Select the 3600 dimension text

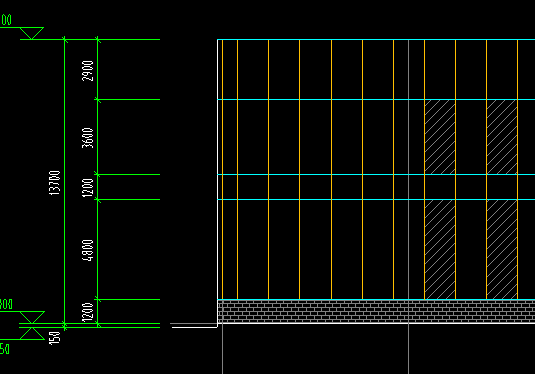point(88,138)
